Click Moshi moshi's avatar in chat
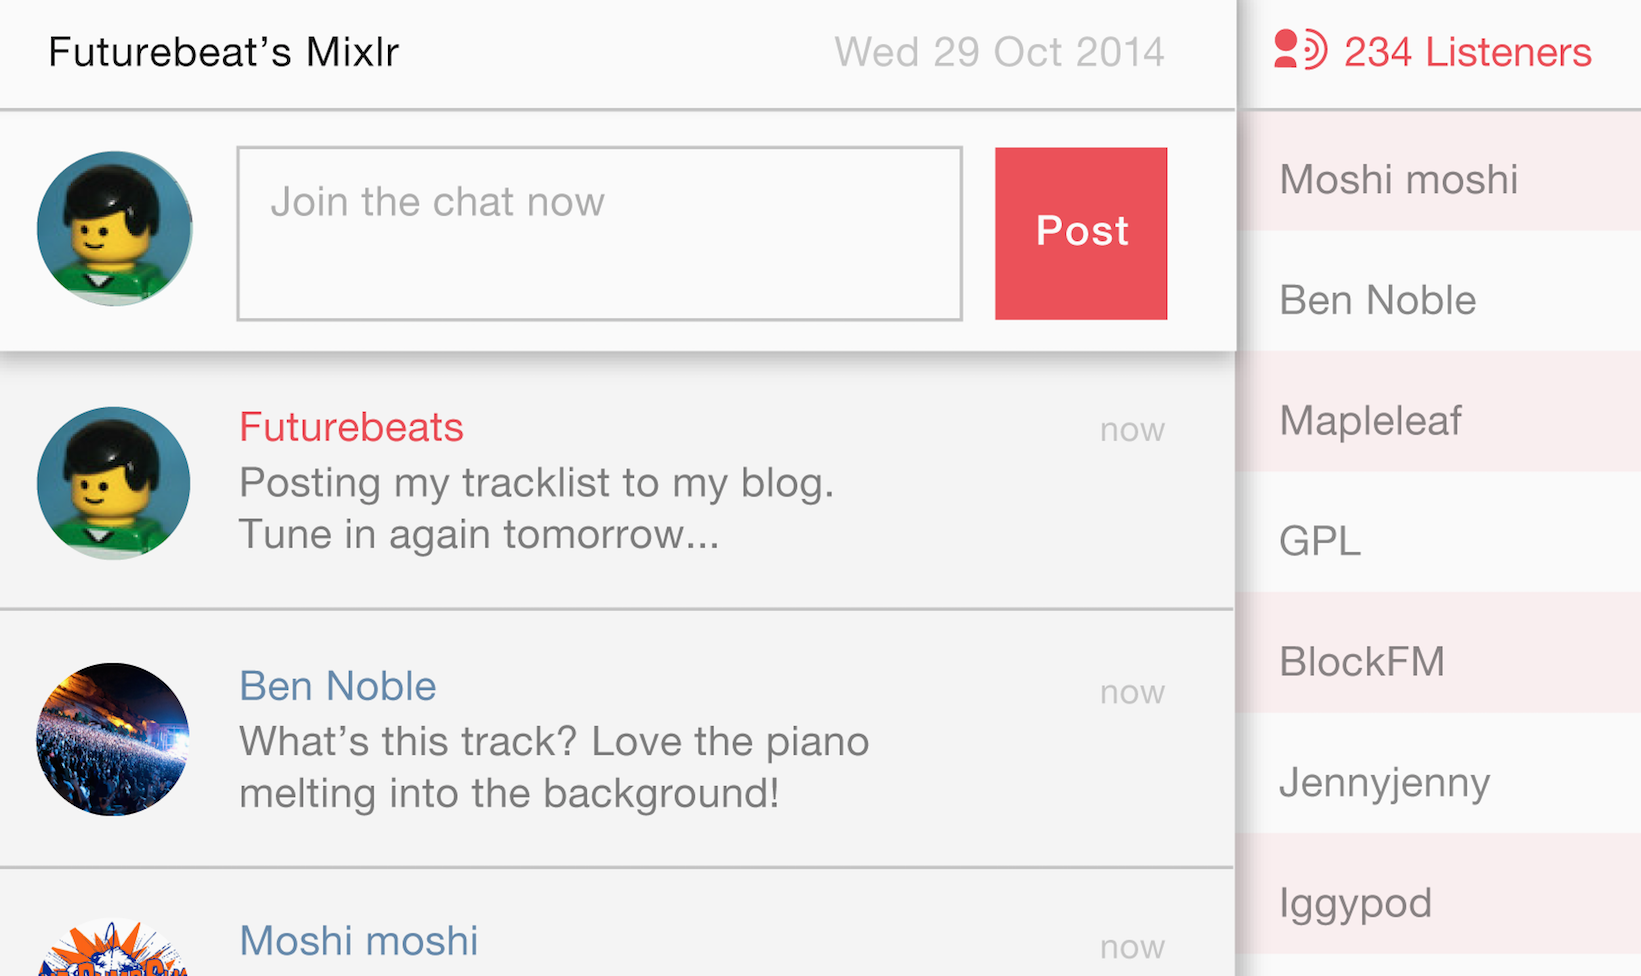The image size is (1641, 976). pyautogui.click(x=113, y=952)
